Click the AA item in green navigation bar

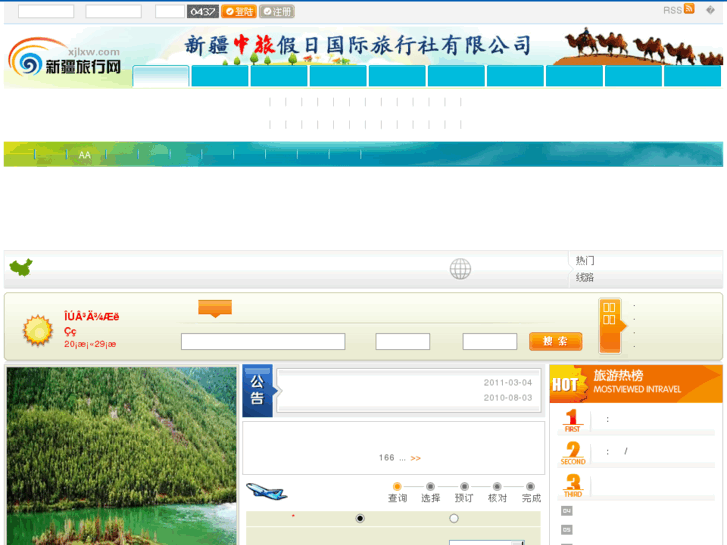click(x=84, y=155)
